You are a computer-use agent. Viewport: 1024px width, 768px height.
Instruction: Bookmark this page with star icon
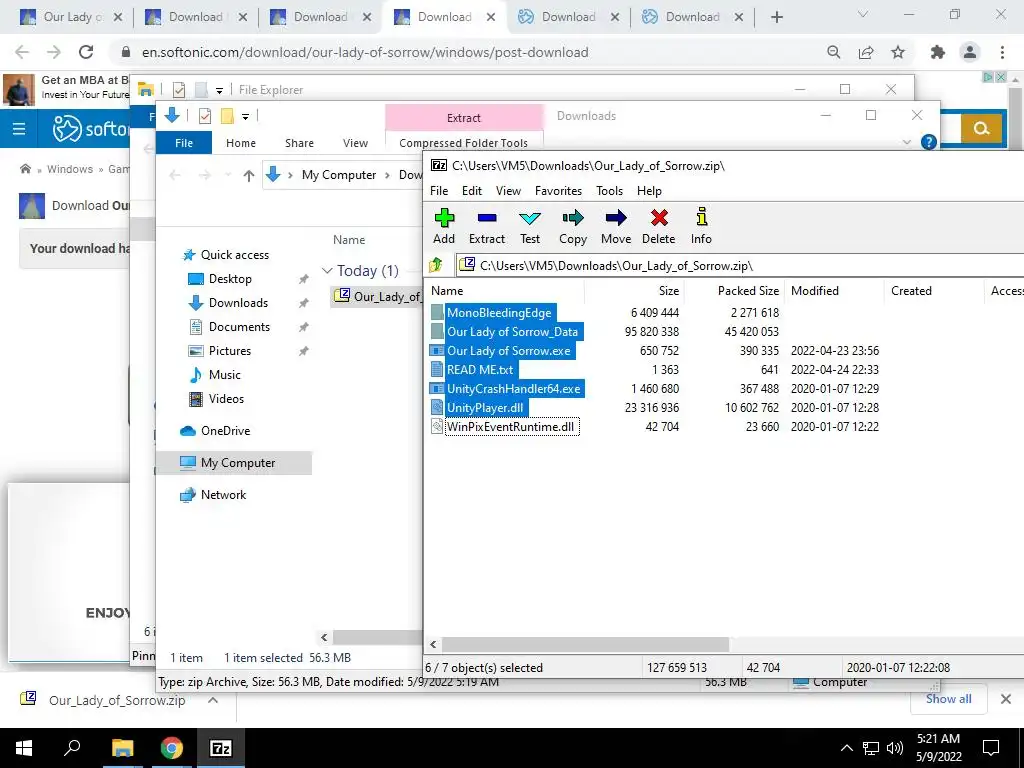(898, 52)
